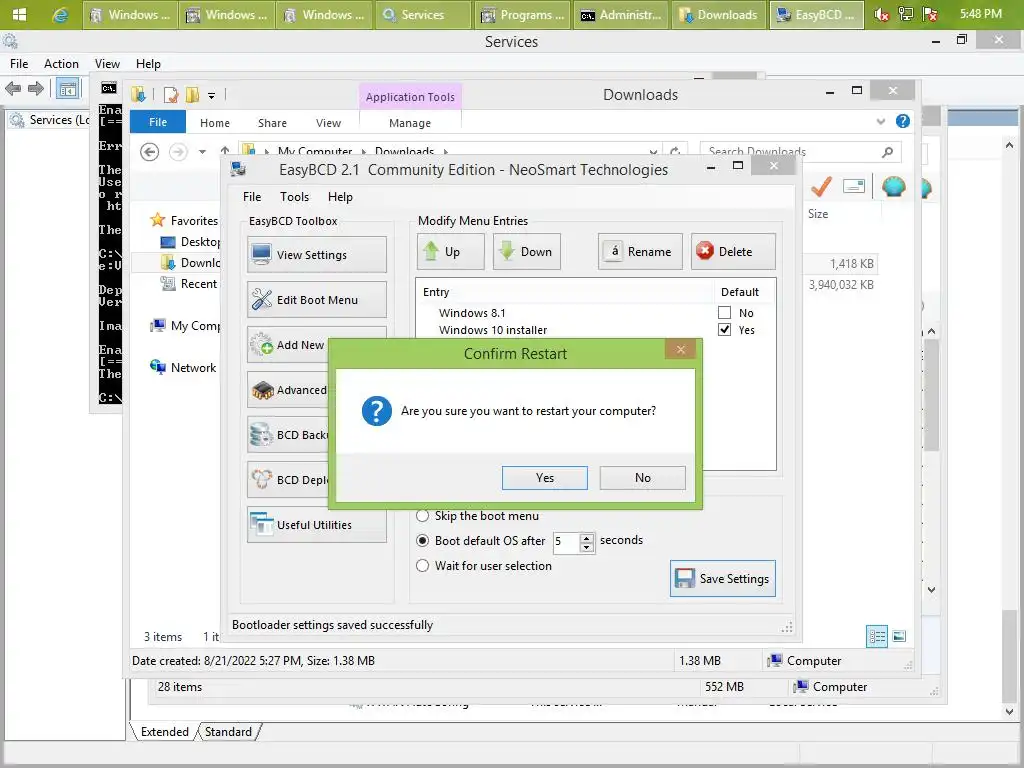The image size is (1024, 768).
Task: Rename the selected boot entry
Action: click(640, 251)
